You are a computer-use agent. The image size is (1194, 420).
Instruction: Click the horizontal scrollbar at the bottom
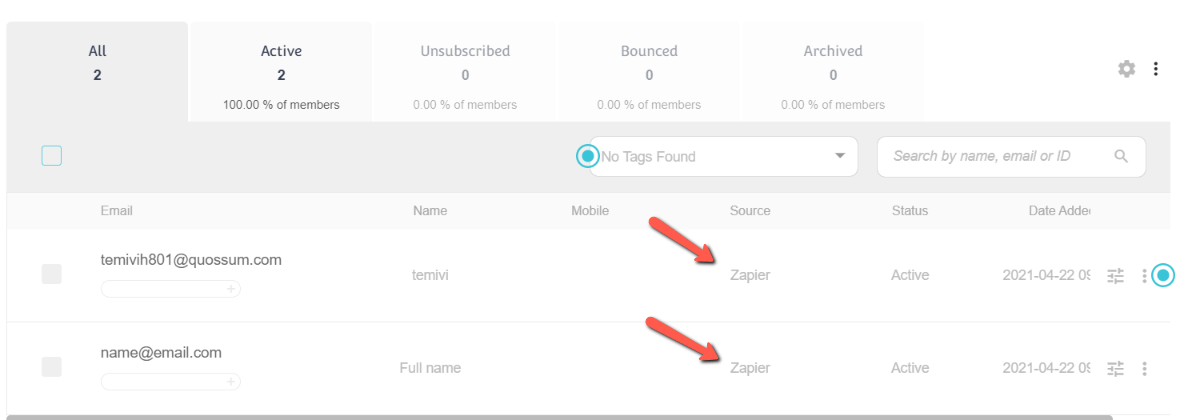[560, 417]
